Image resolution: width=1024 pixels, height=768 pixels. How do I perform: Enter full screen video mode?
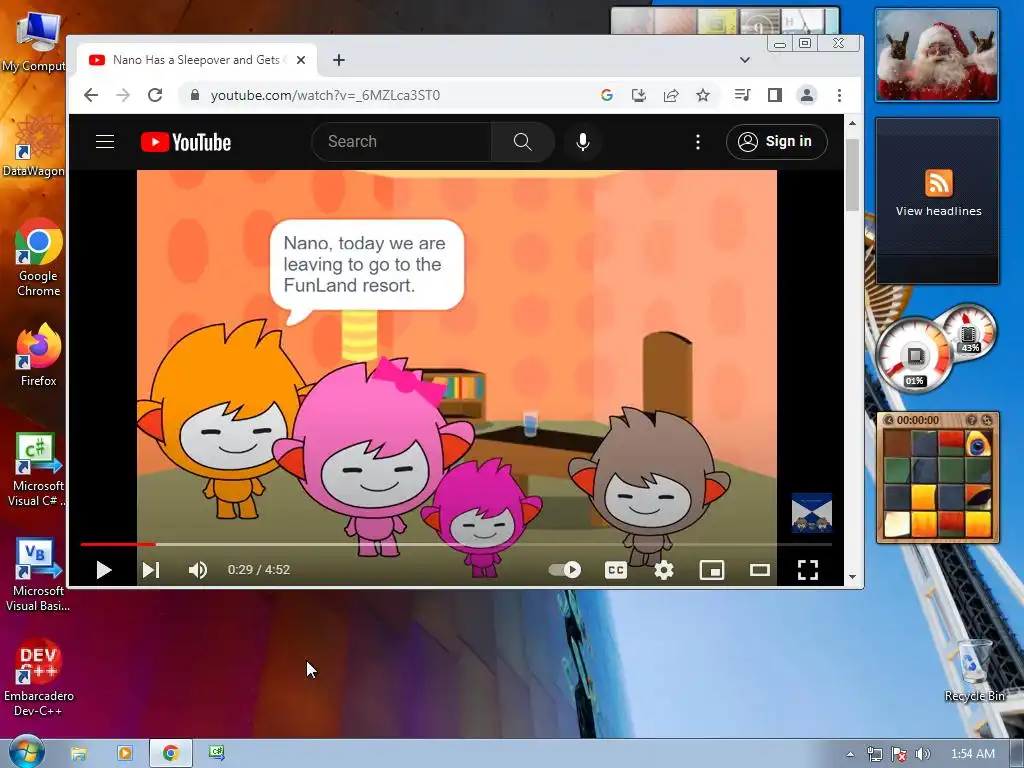pyautogui.click(x=808, y=570)
